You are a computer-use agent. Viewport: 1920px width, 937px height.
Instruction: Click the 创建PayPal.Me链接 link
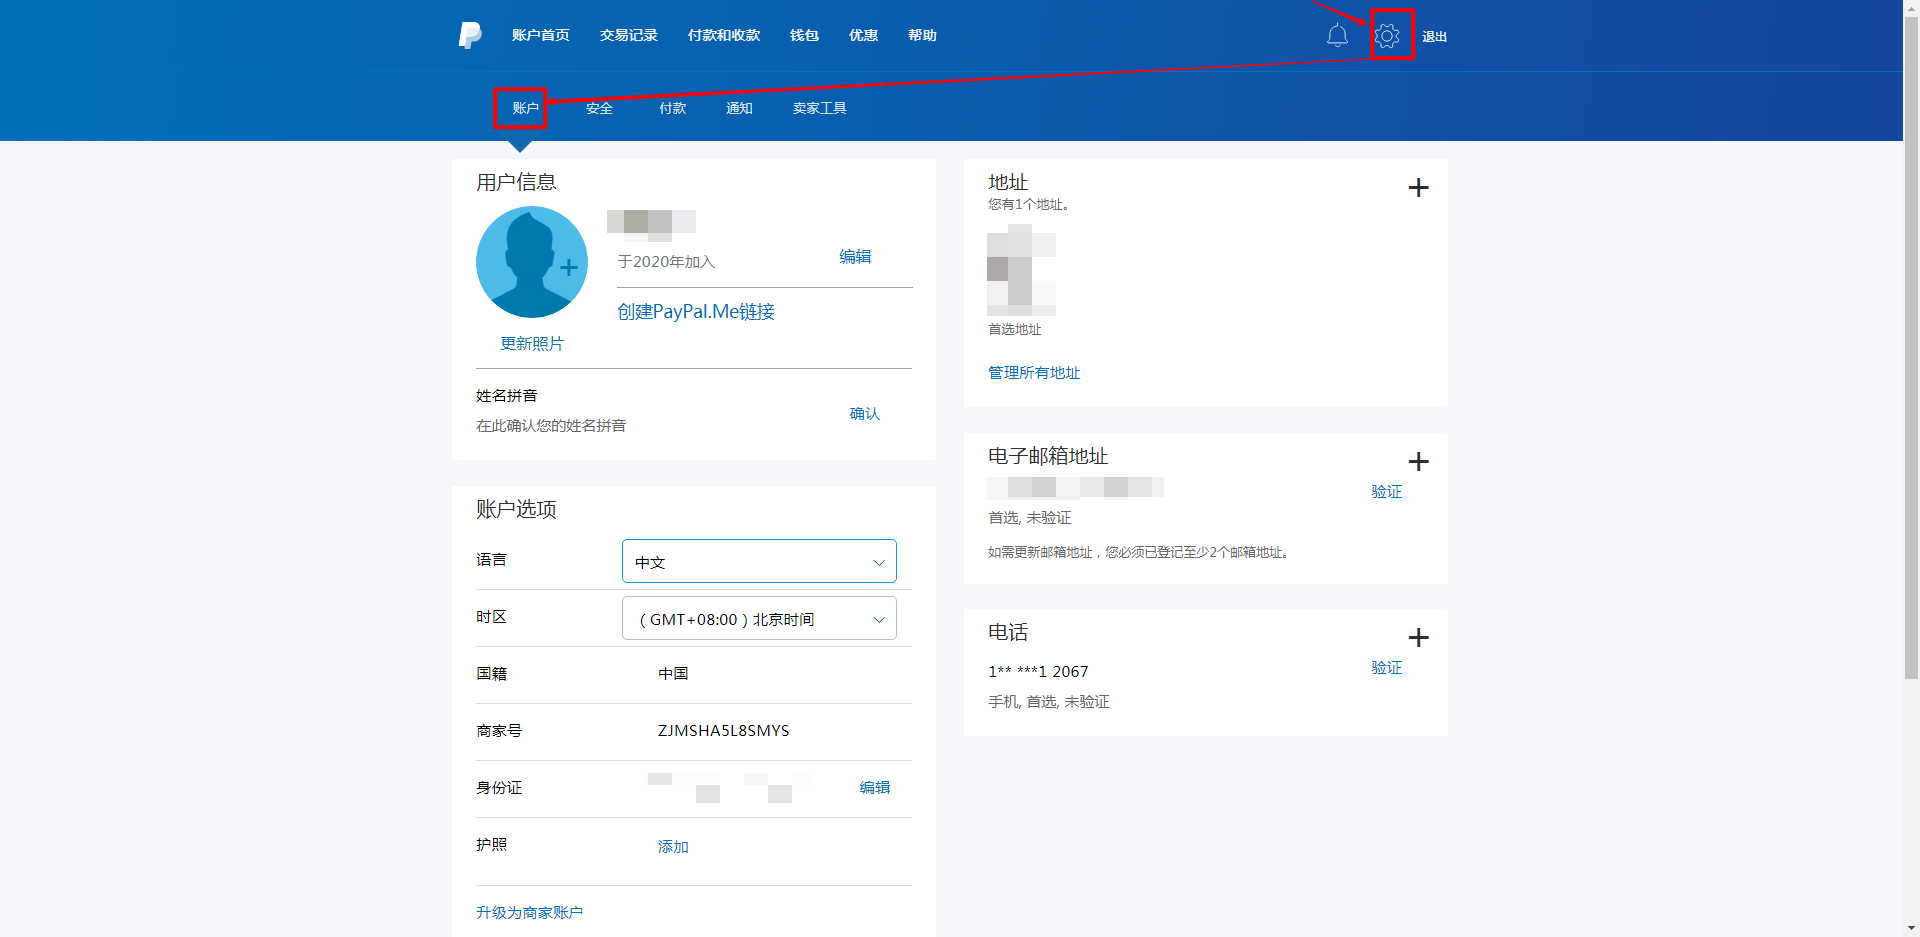click(x=696, y=312)
